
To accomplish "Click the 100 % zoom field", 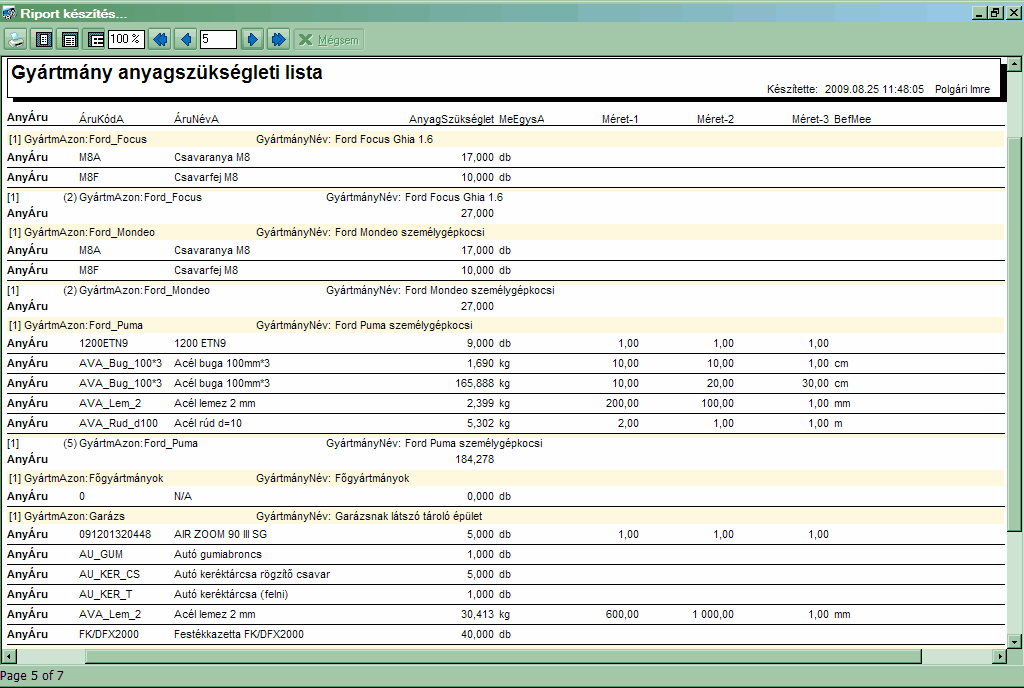I will click(x=125, y=39).
